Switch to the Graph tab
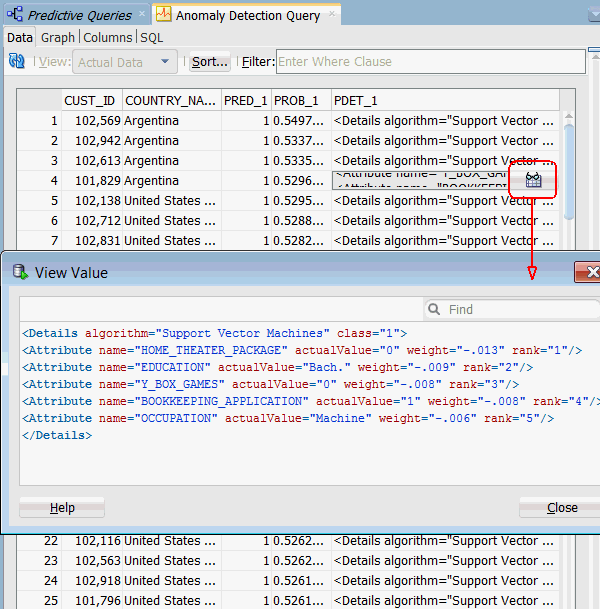 (57, 38)
